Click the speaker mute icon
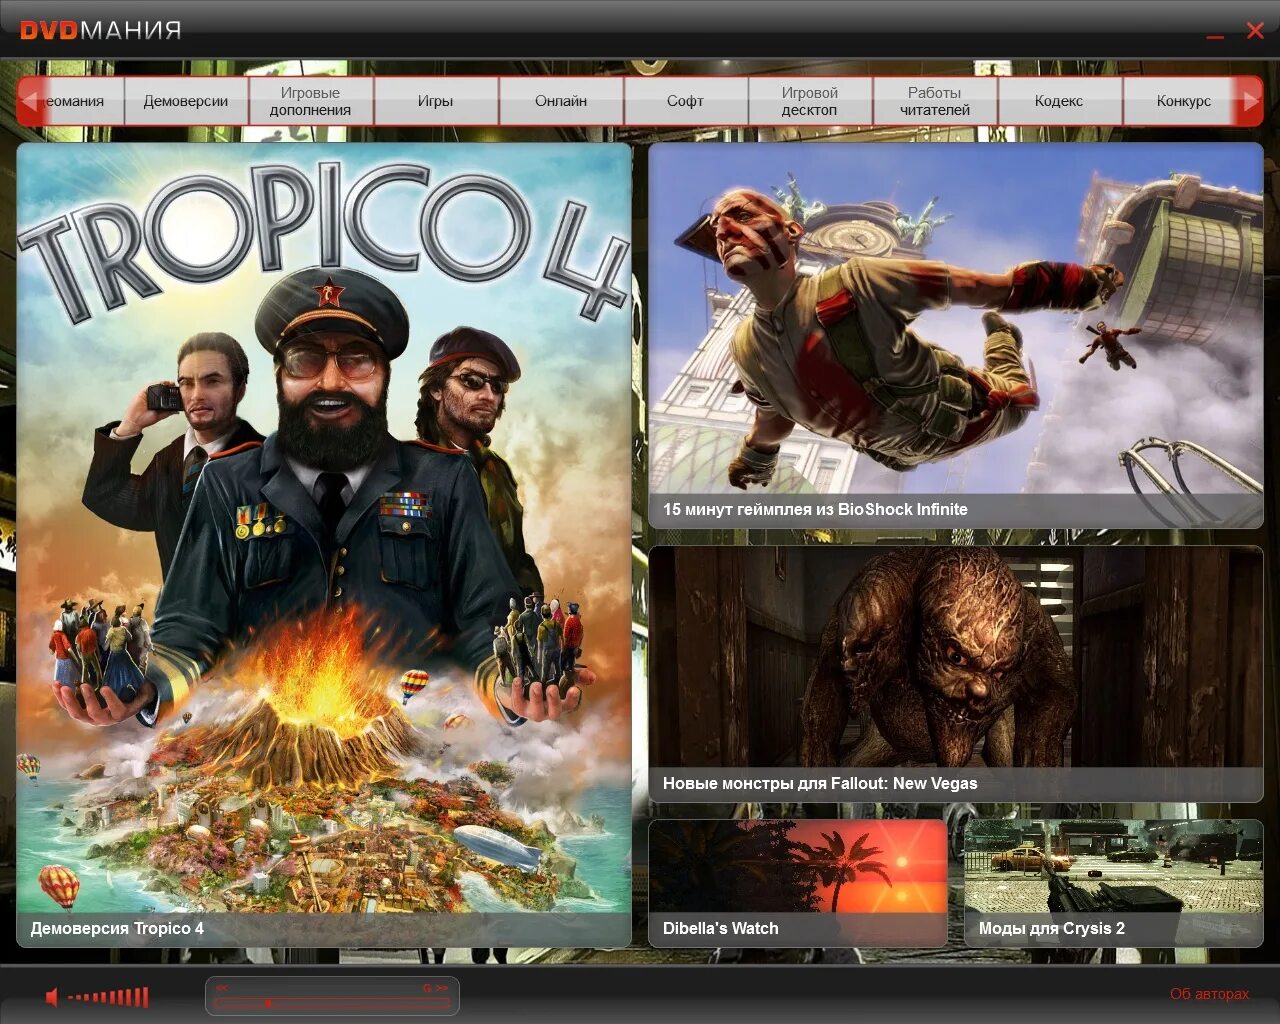1280x1024 pixels. pos(52,997)
